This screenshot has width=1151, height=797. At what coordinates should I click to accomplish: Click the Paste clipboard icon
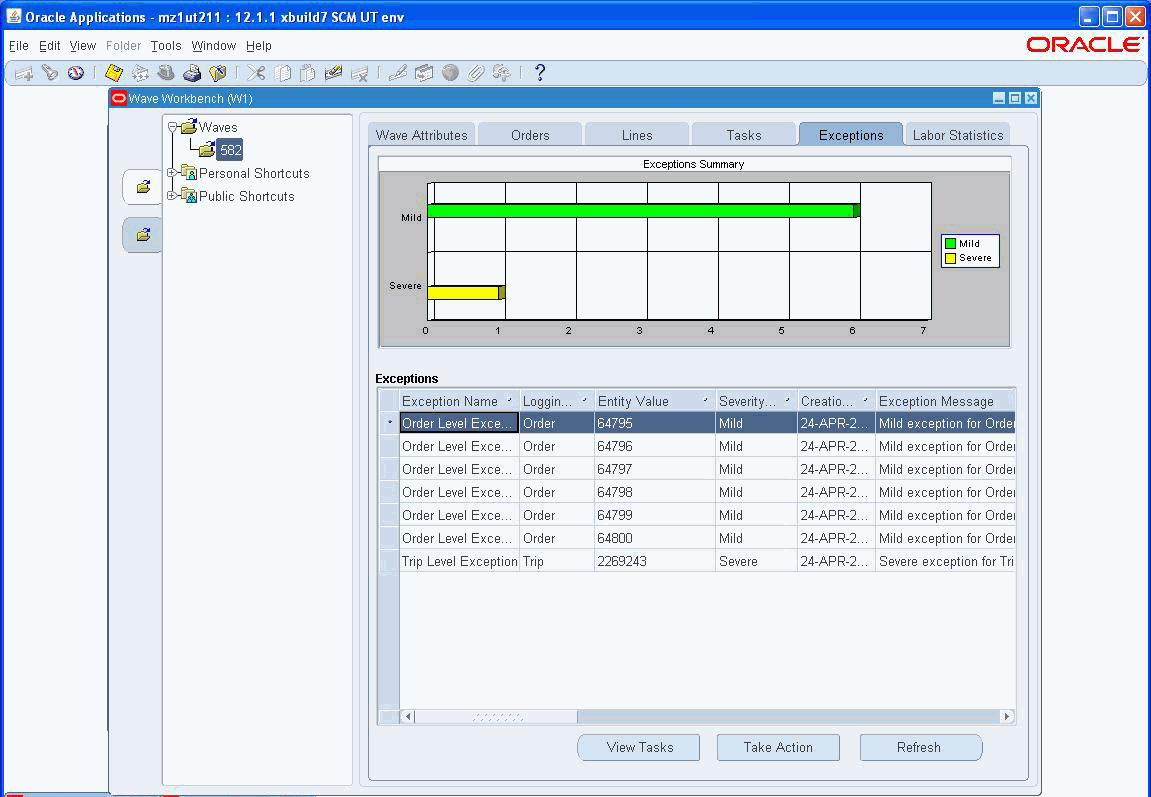308,73
